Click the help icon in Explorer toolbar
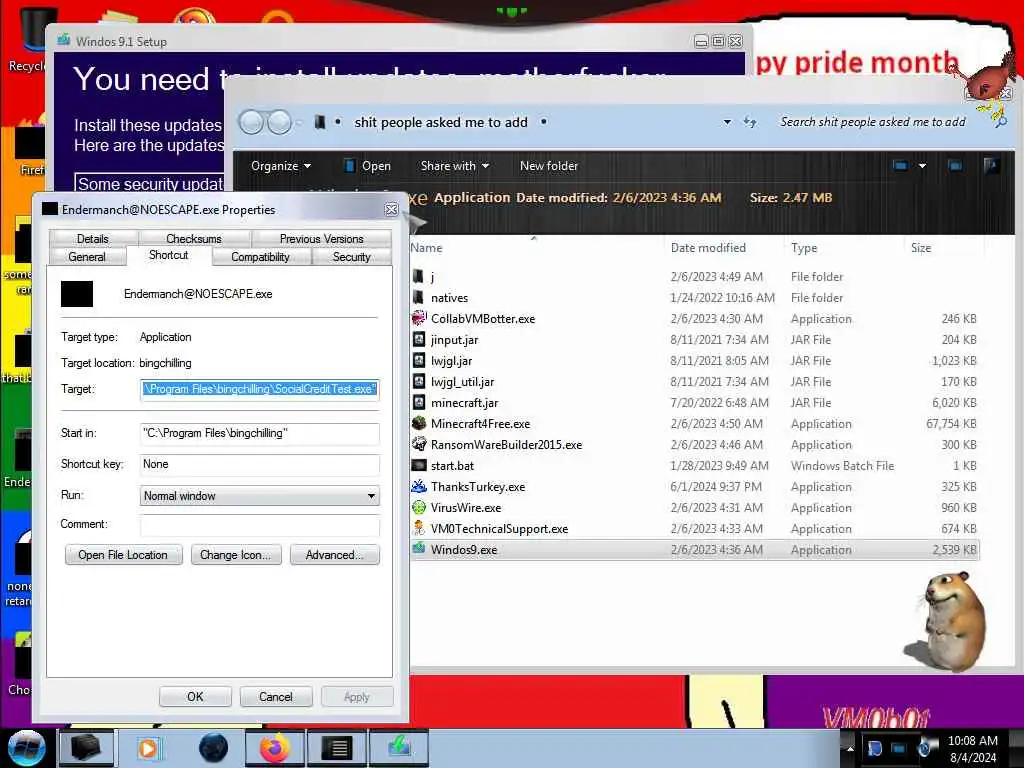1024x768 pixels. pos(991,166)
